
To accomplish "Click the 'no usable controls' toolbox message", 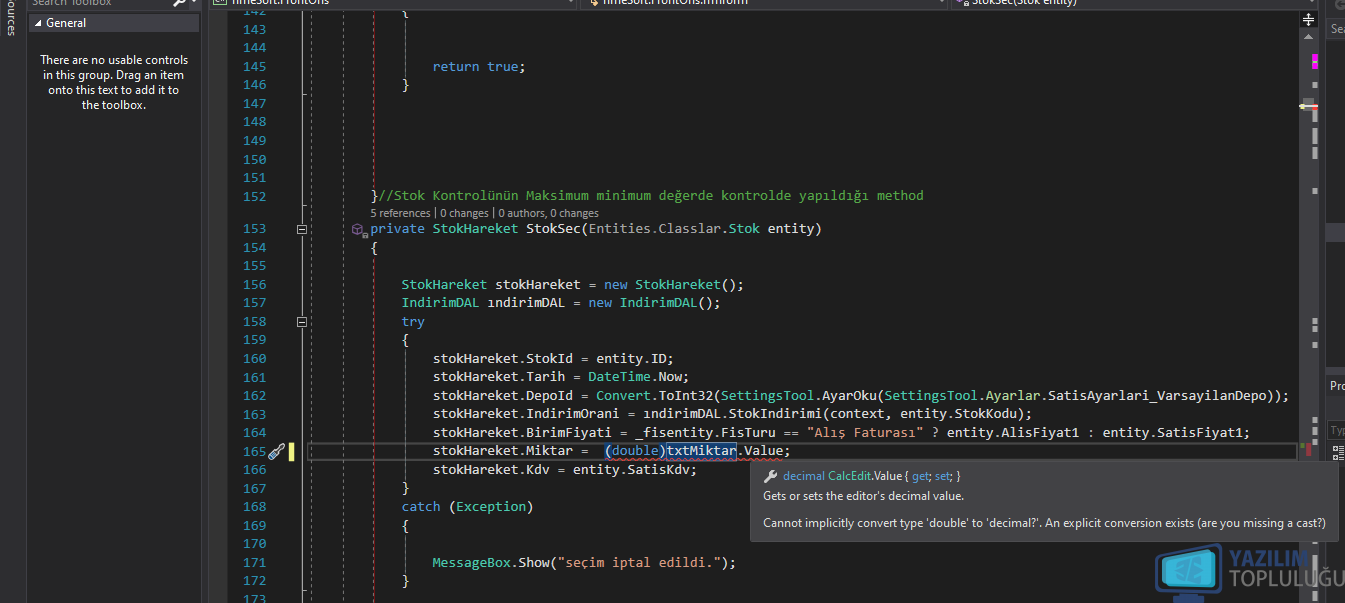I will coord(114,82).
